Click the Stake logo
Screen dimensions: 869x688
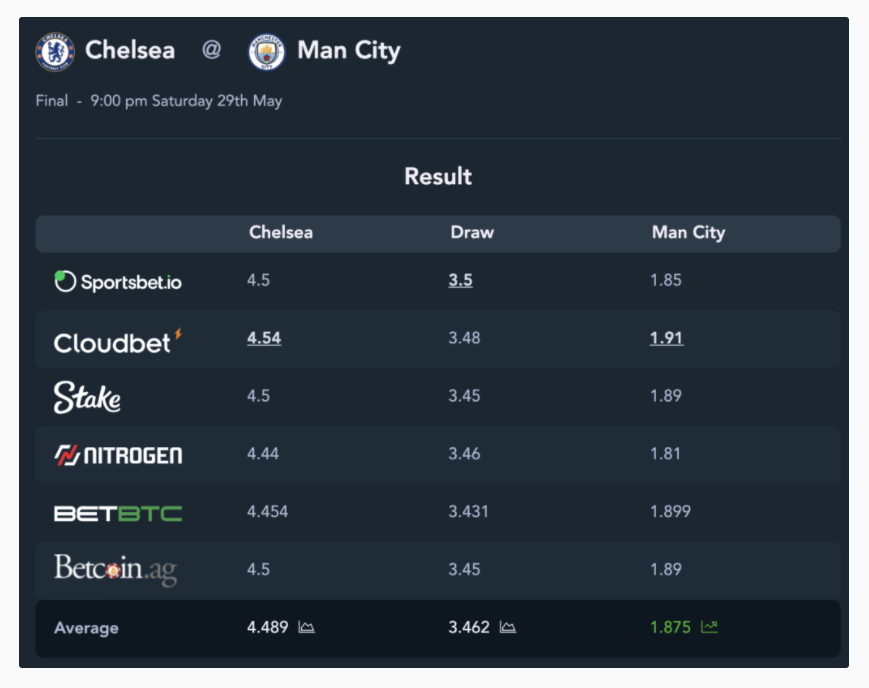[87, 397]
